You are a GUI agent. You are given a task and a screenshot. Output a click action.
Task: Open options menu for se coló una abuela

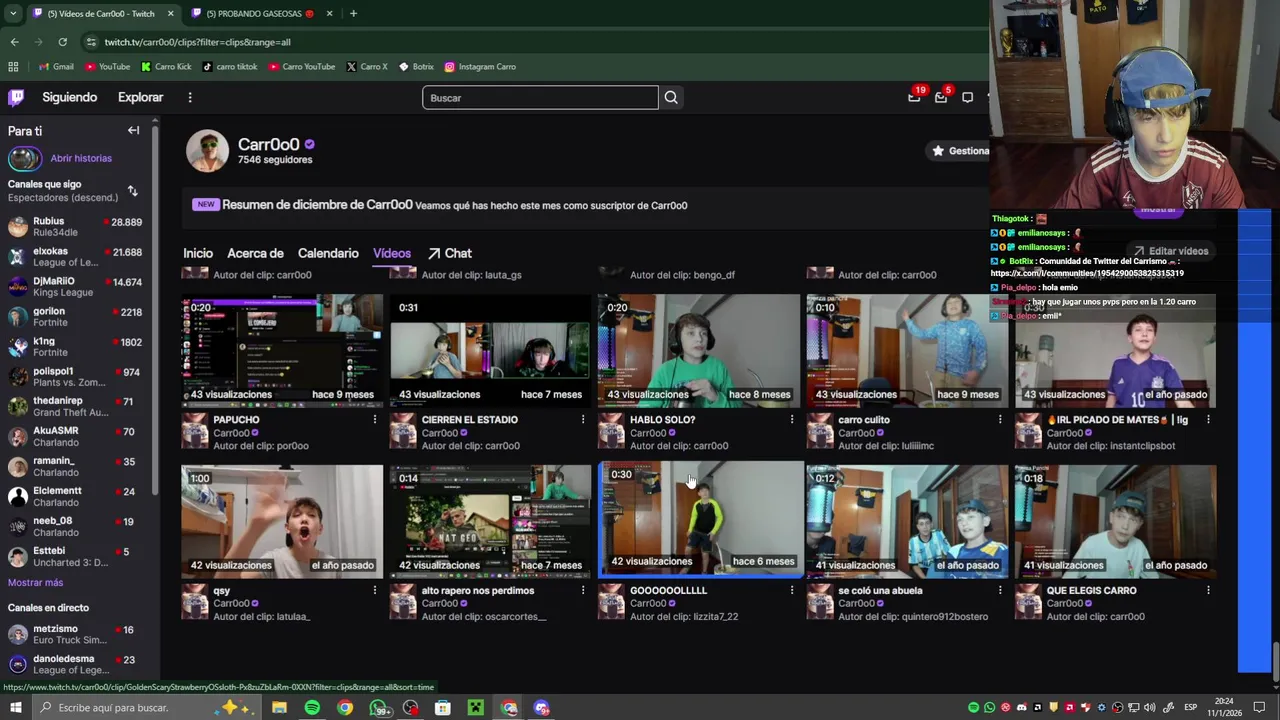(x=1000, y=591)
